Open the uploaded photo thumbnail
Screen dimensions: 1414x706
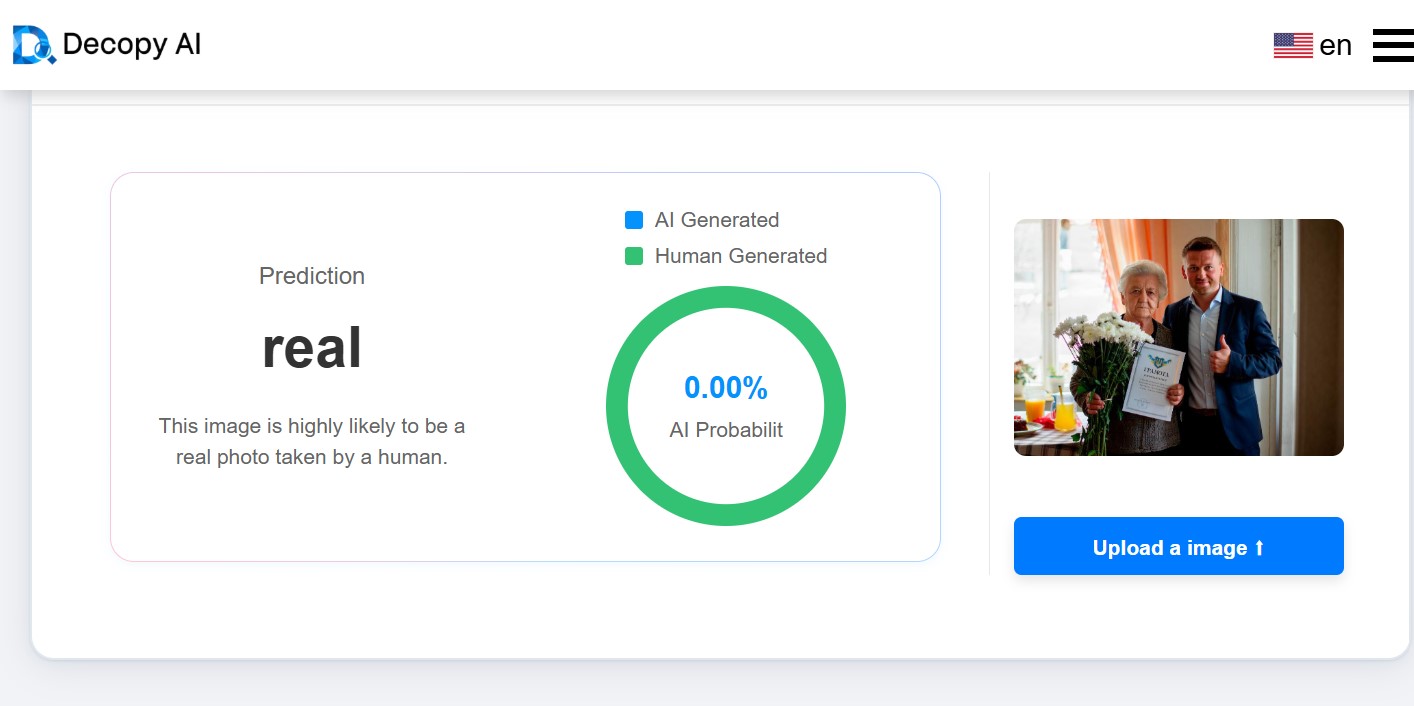coord(1178,337)
